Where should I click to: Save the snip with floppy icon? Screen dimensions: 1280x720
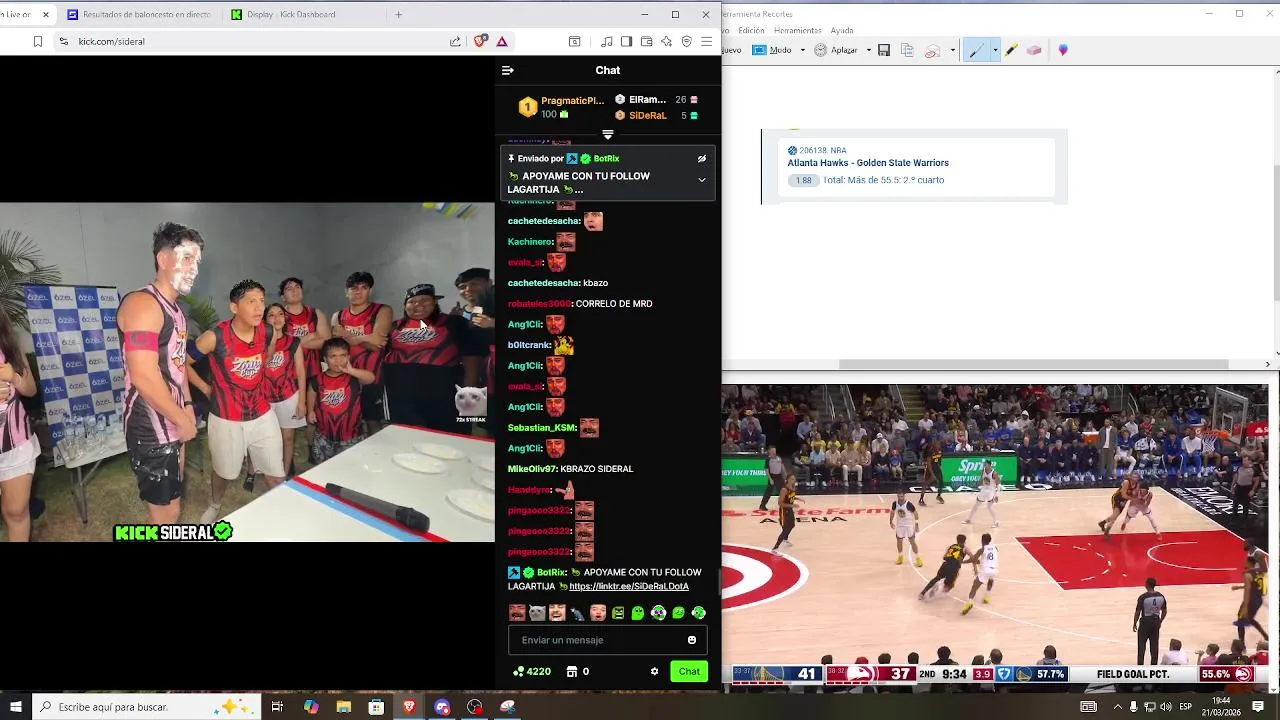884,50
